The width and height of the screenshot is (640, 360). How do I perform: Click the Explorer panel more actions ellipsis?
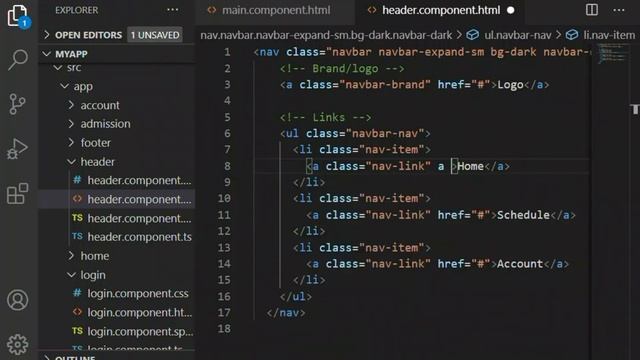click(173, 10)
